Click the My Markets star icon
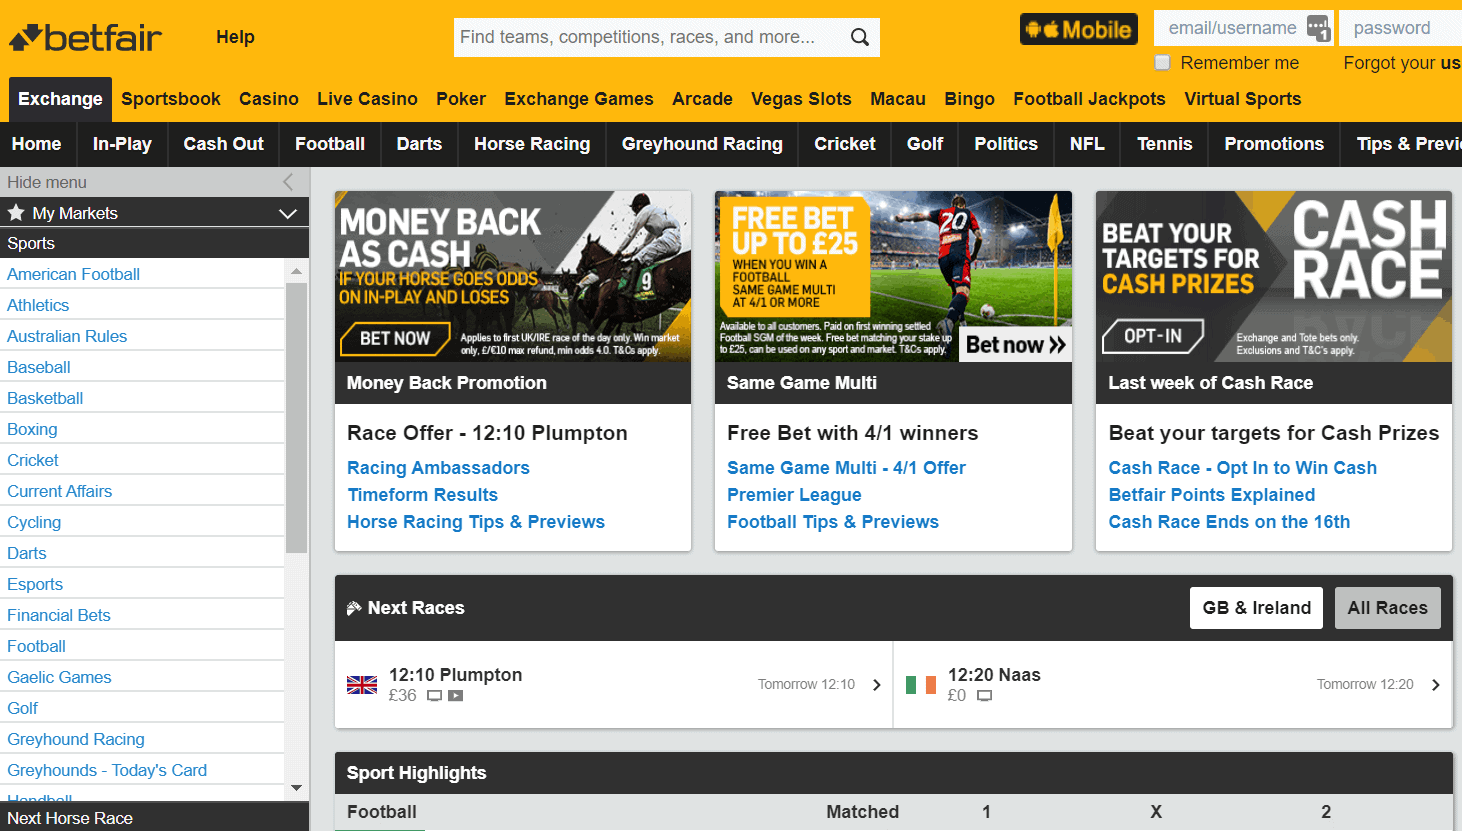Image resolution: width=1462 pixels, height=831 pixels. 16,212
